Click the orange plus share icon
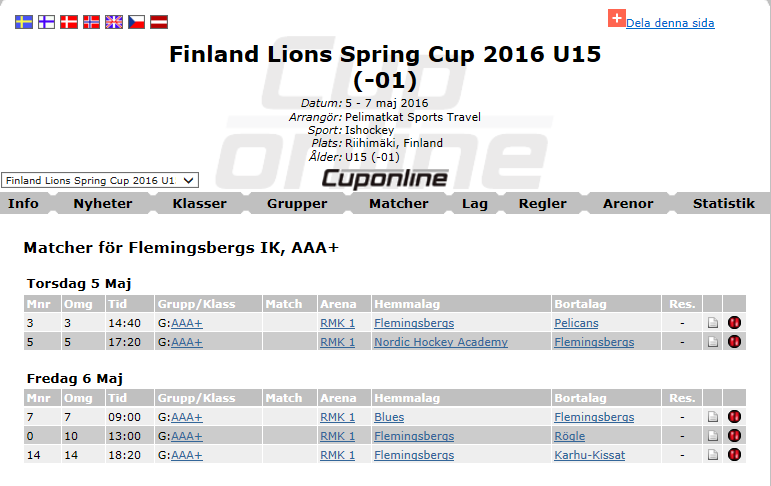Viewport: 771px width, 486px height. pos(616,18)
